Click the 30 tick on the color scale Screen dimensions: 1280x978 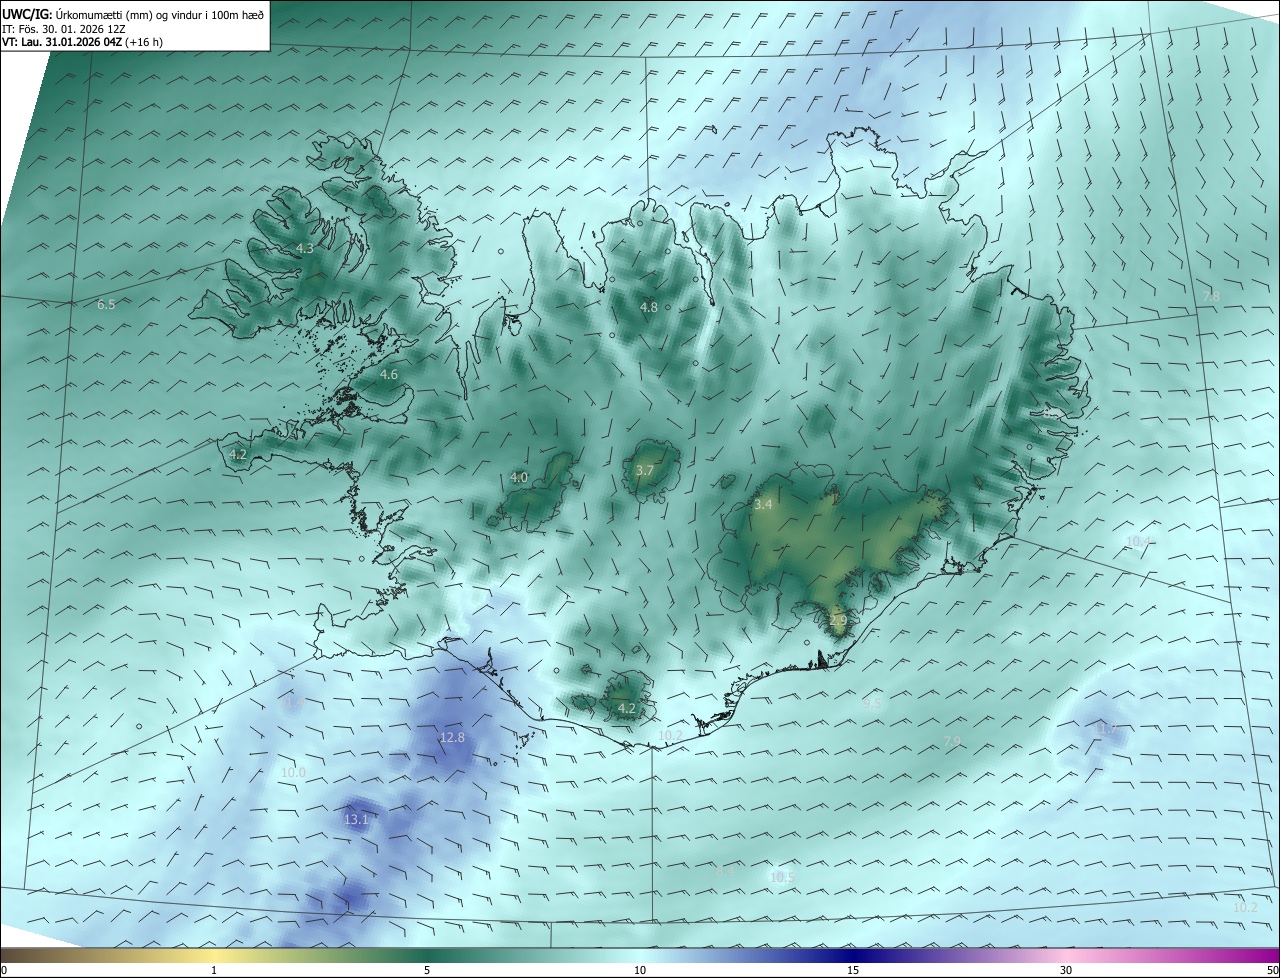pos(1066,970)
